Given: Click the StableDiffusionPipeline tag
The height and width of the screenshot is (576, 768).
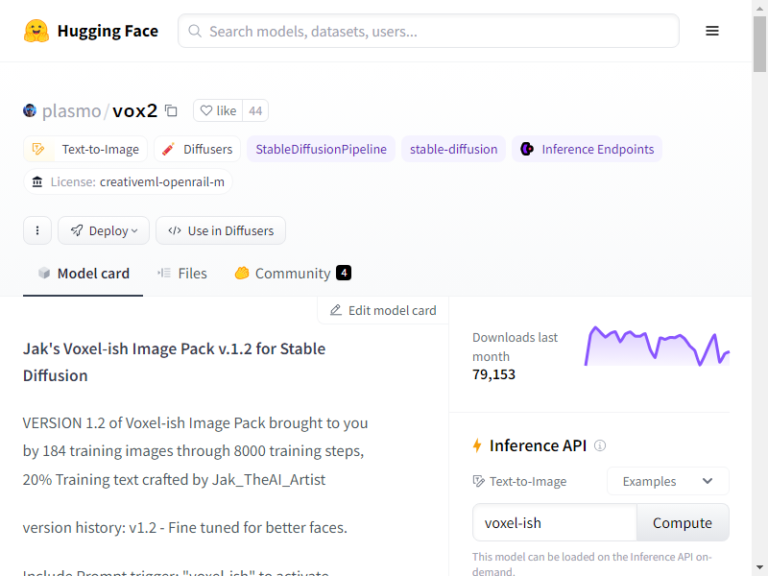Looking at the screenshot, I should [x=321, y=149].
